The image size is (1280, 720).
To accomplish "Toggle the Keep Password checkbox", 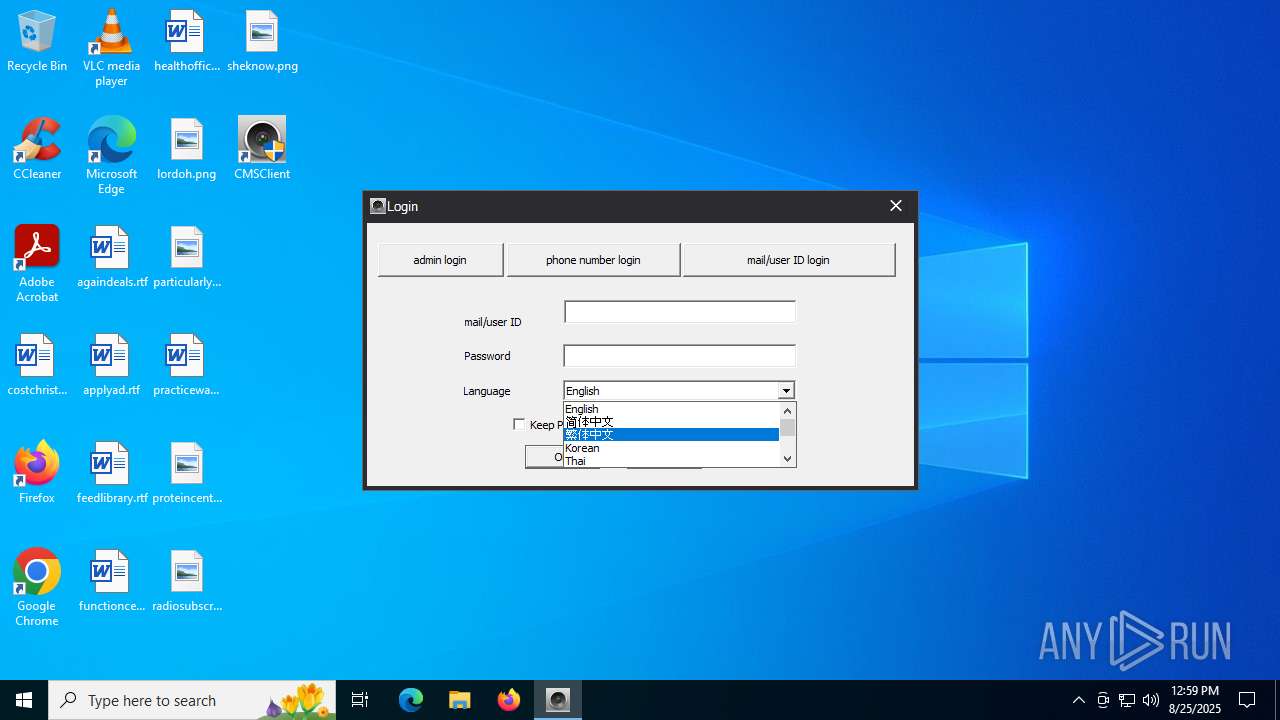I will 519,424.
